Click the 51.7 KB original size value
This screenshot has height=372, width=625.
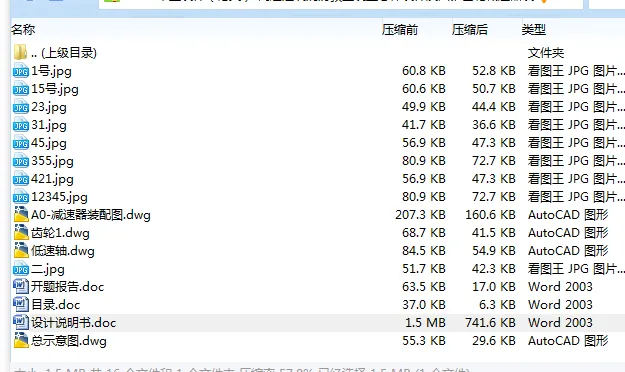pyautogui.click(x=424, y=268)
